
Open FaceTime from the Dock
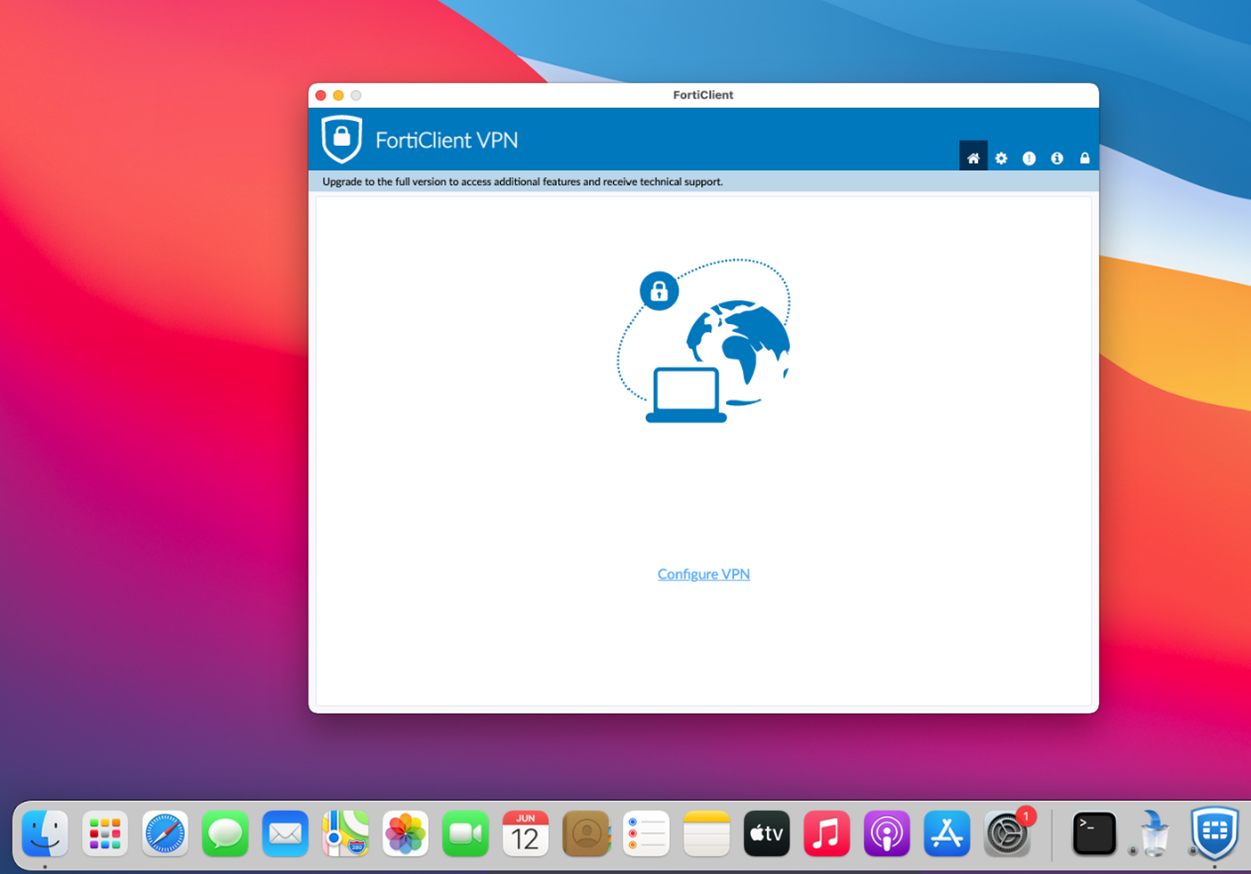(465, 833)
